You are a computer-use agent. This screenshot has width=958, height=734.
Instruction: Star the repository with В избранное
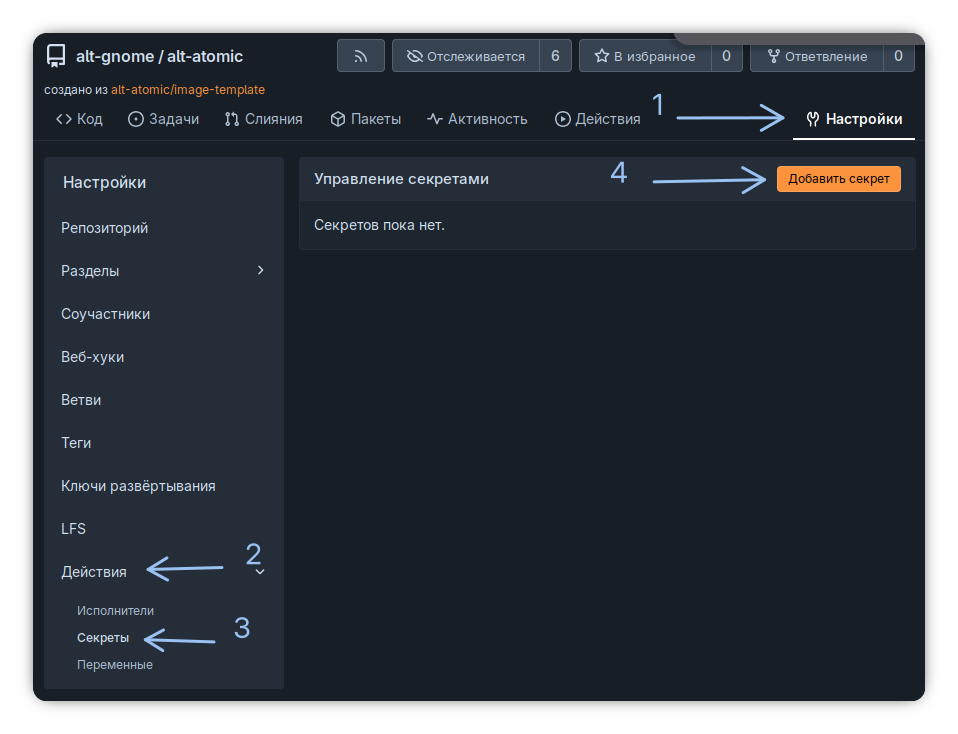tap(645, 56)
